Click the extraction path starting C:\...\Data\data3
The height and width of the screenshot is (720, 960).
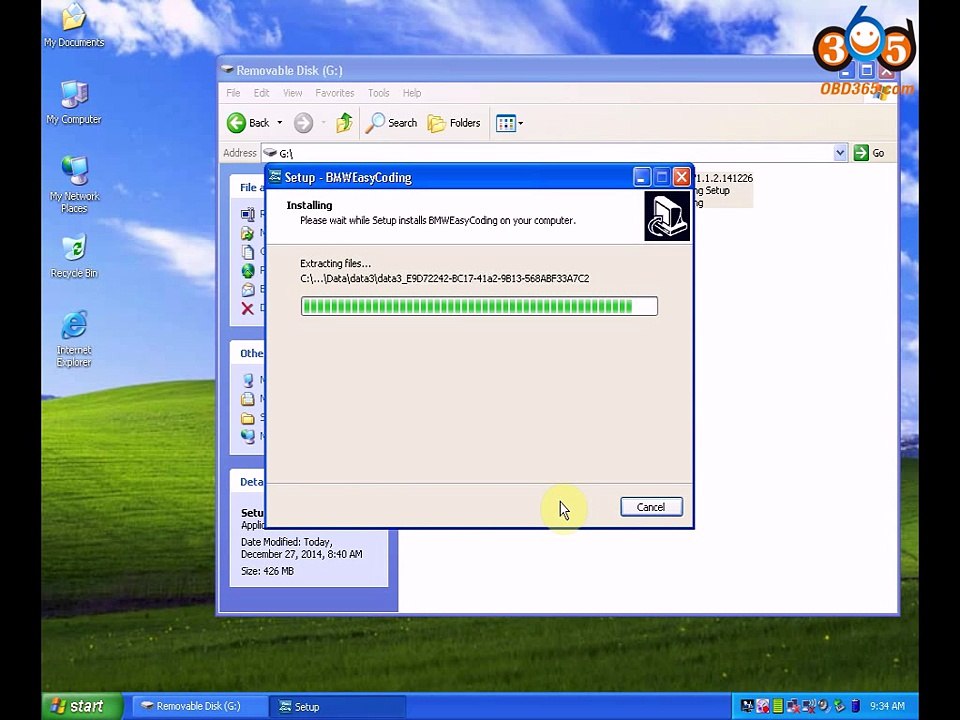pos(444,279)
